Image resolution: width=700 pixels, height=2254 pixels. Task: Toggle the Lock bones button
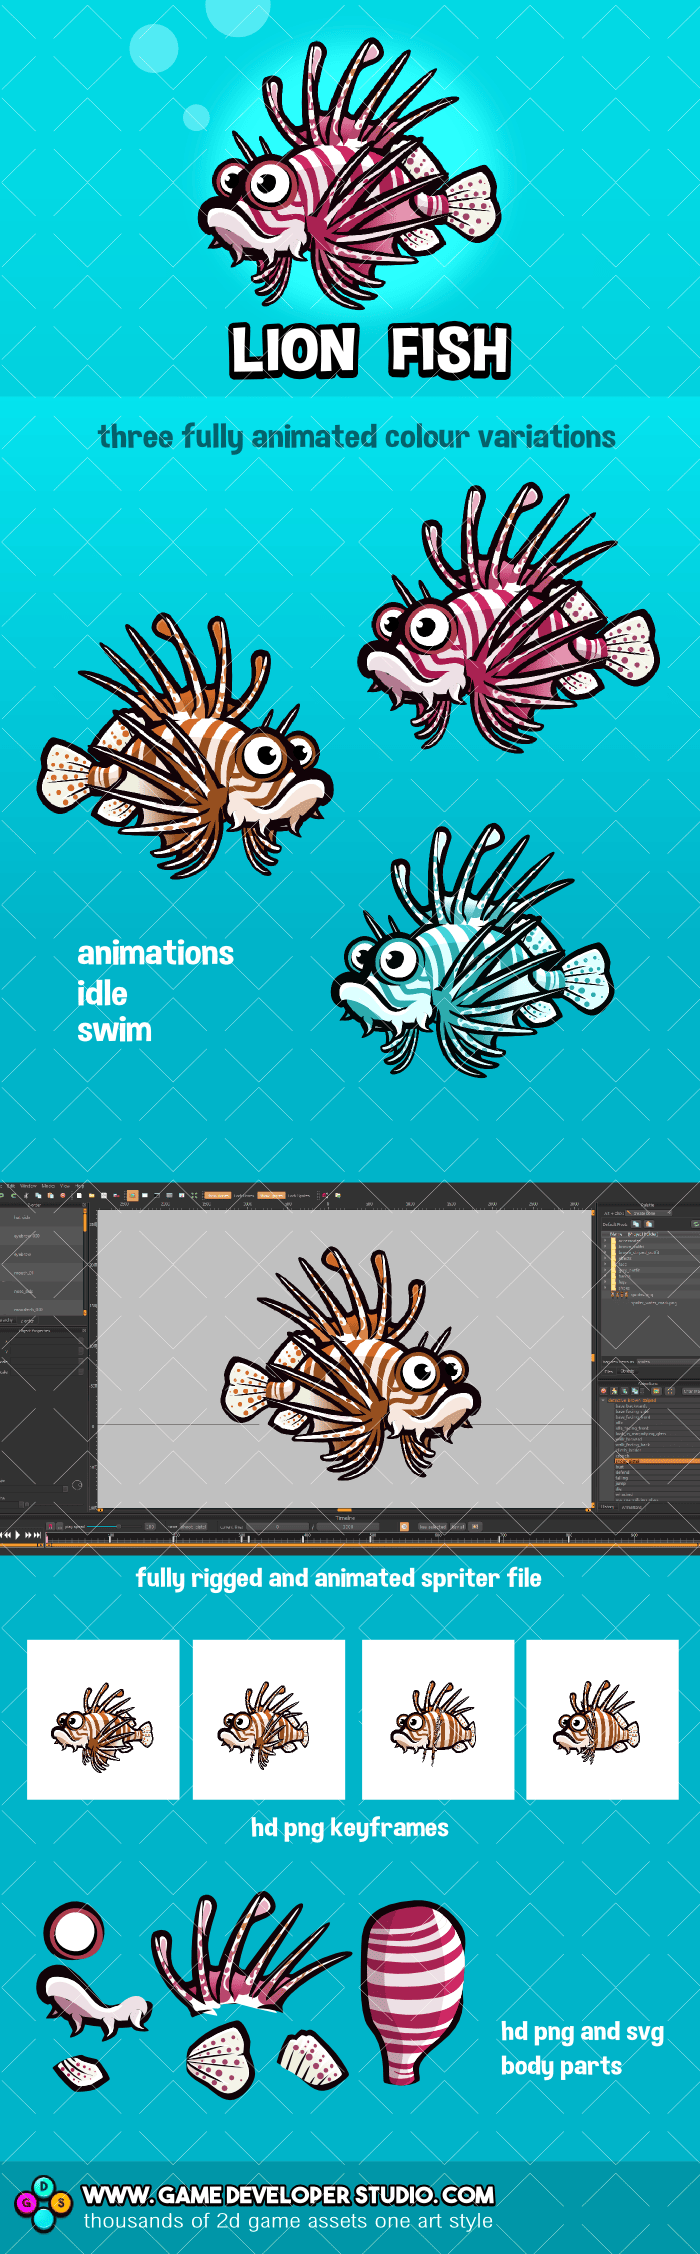244,1195
